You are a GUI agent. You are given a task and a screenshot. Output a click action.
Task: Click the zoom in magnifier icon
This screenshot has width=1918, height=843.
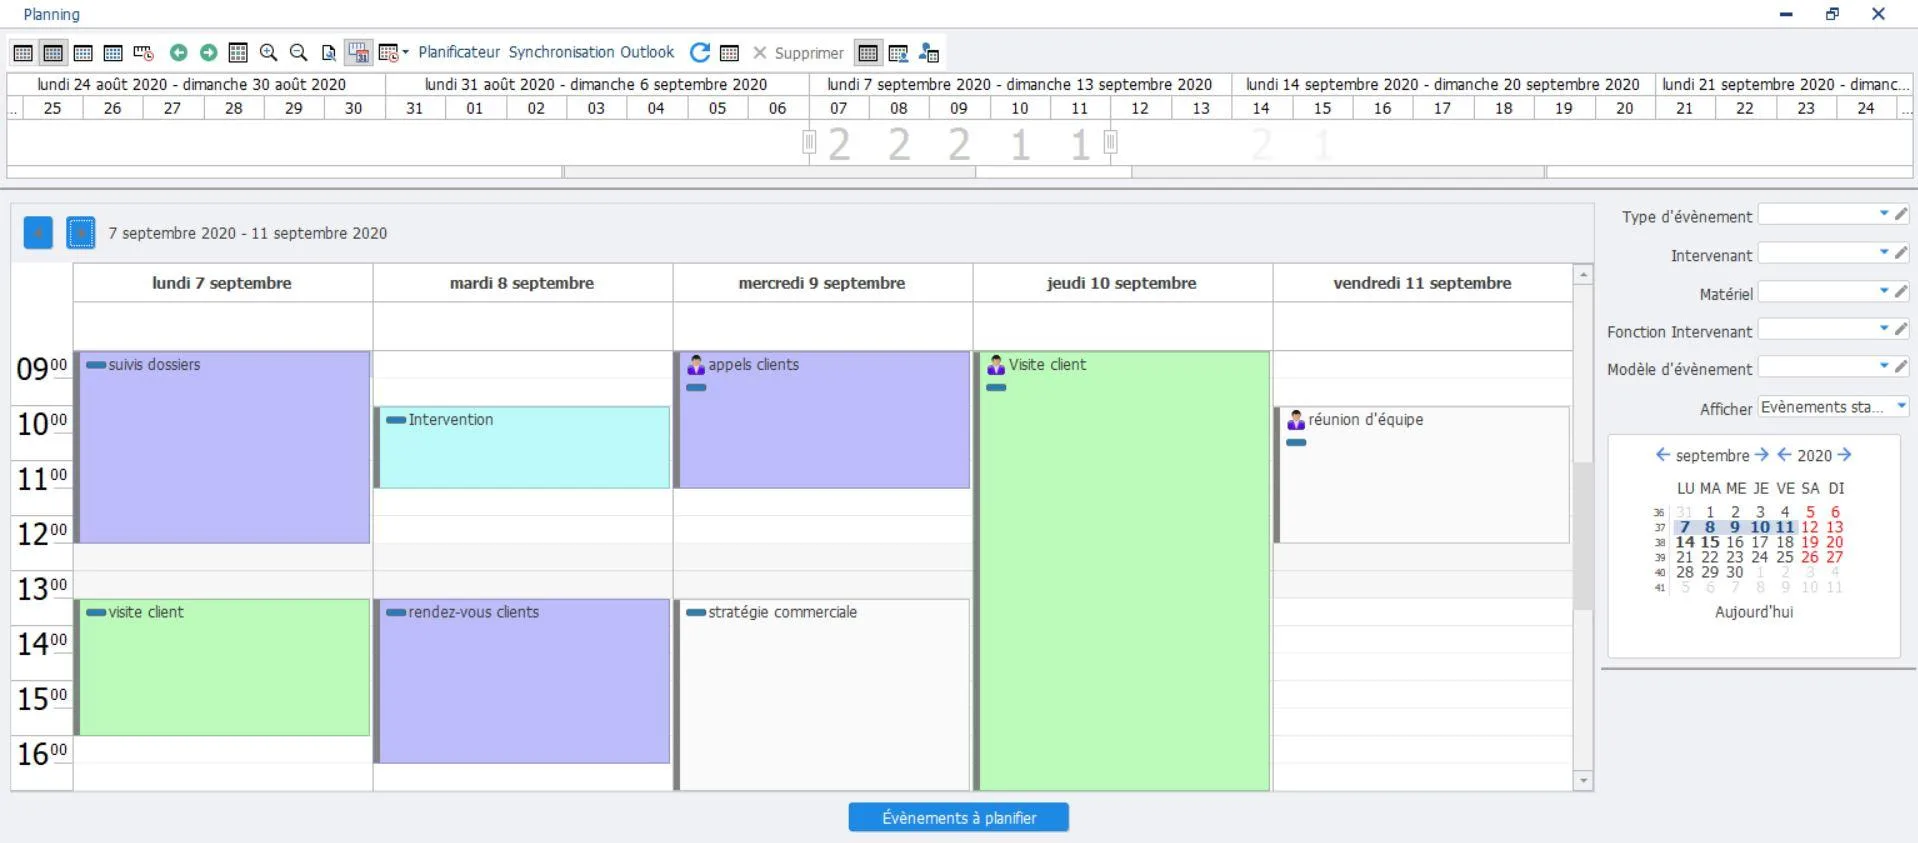click(268, 53)
